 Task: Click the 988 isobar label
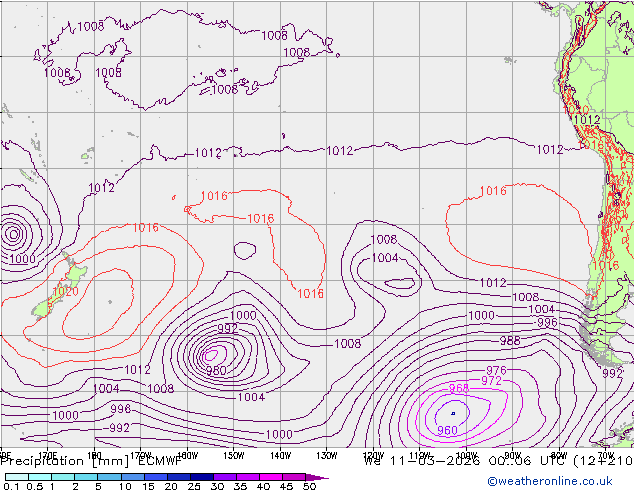pyautogui.click(x=510, y=341)
